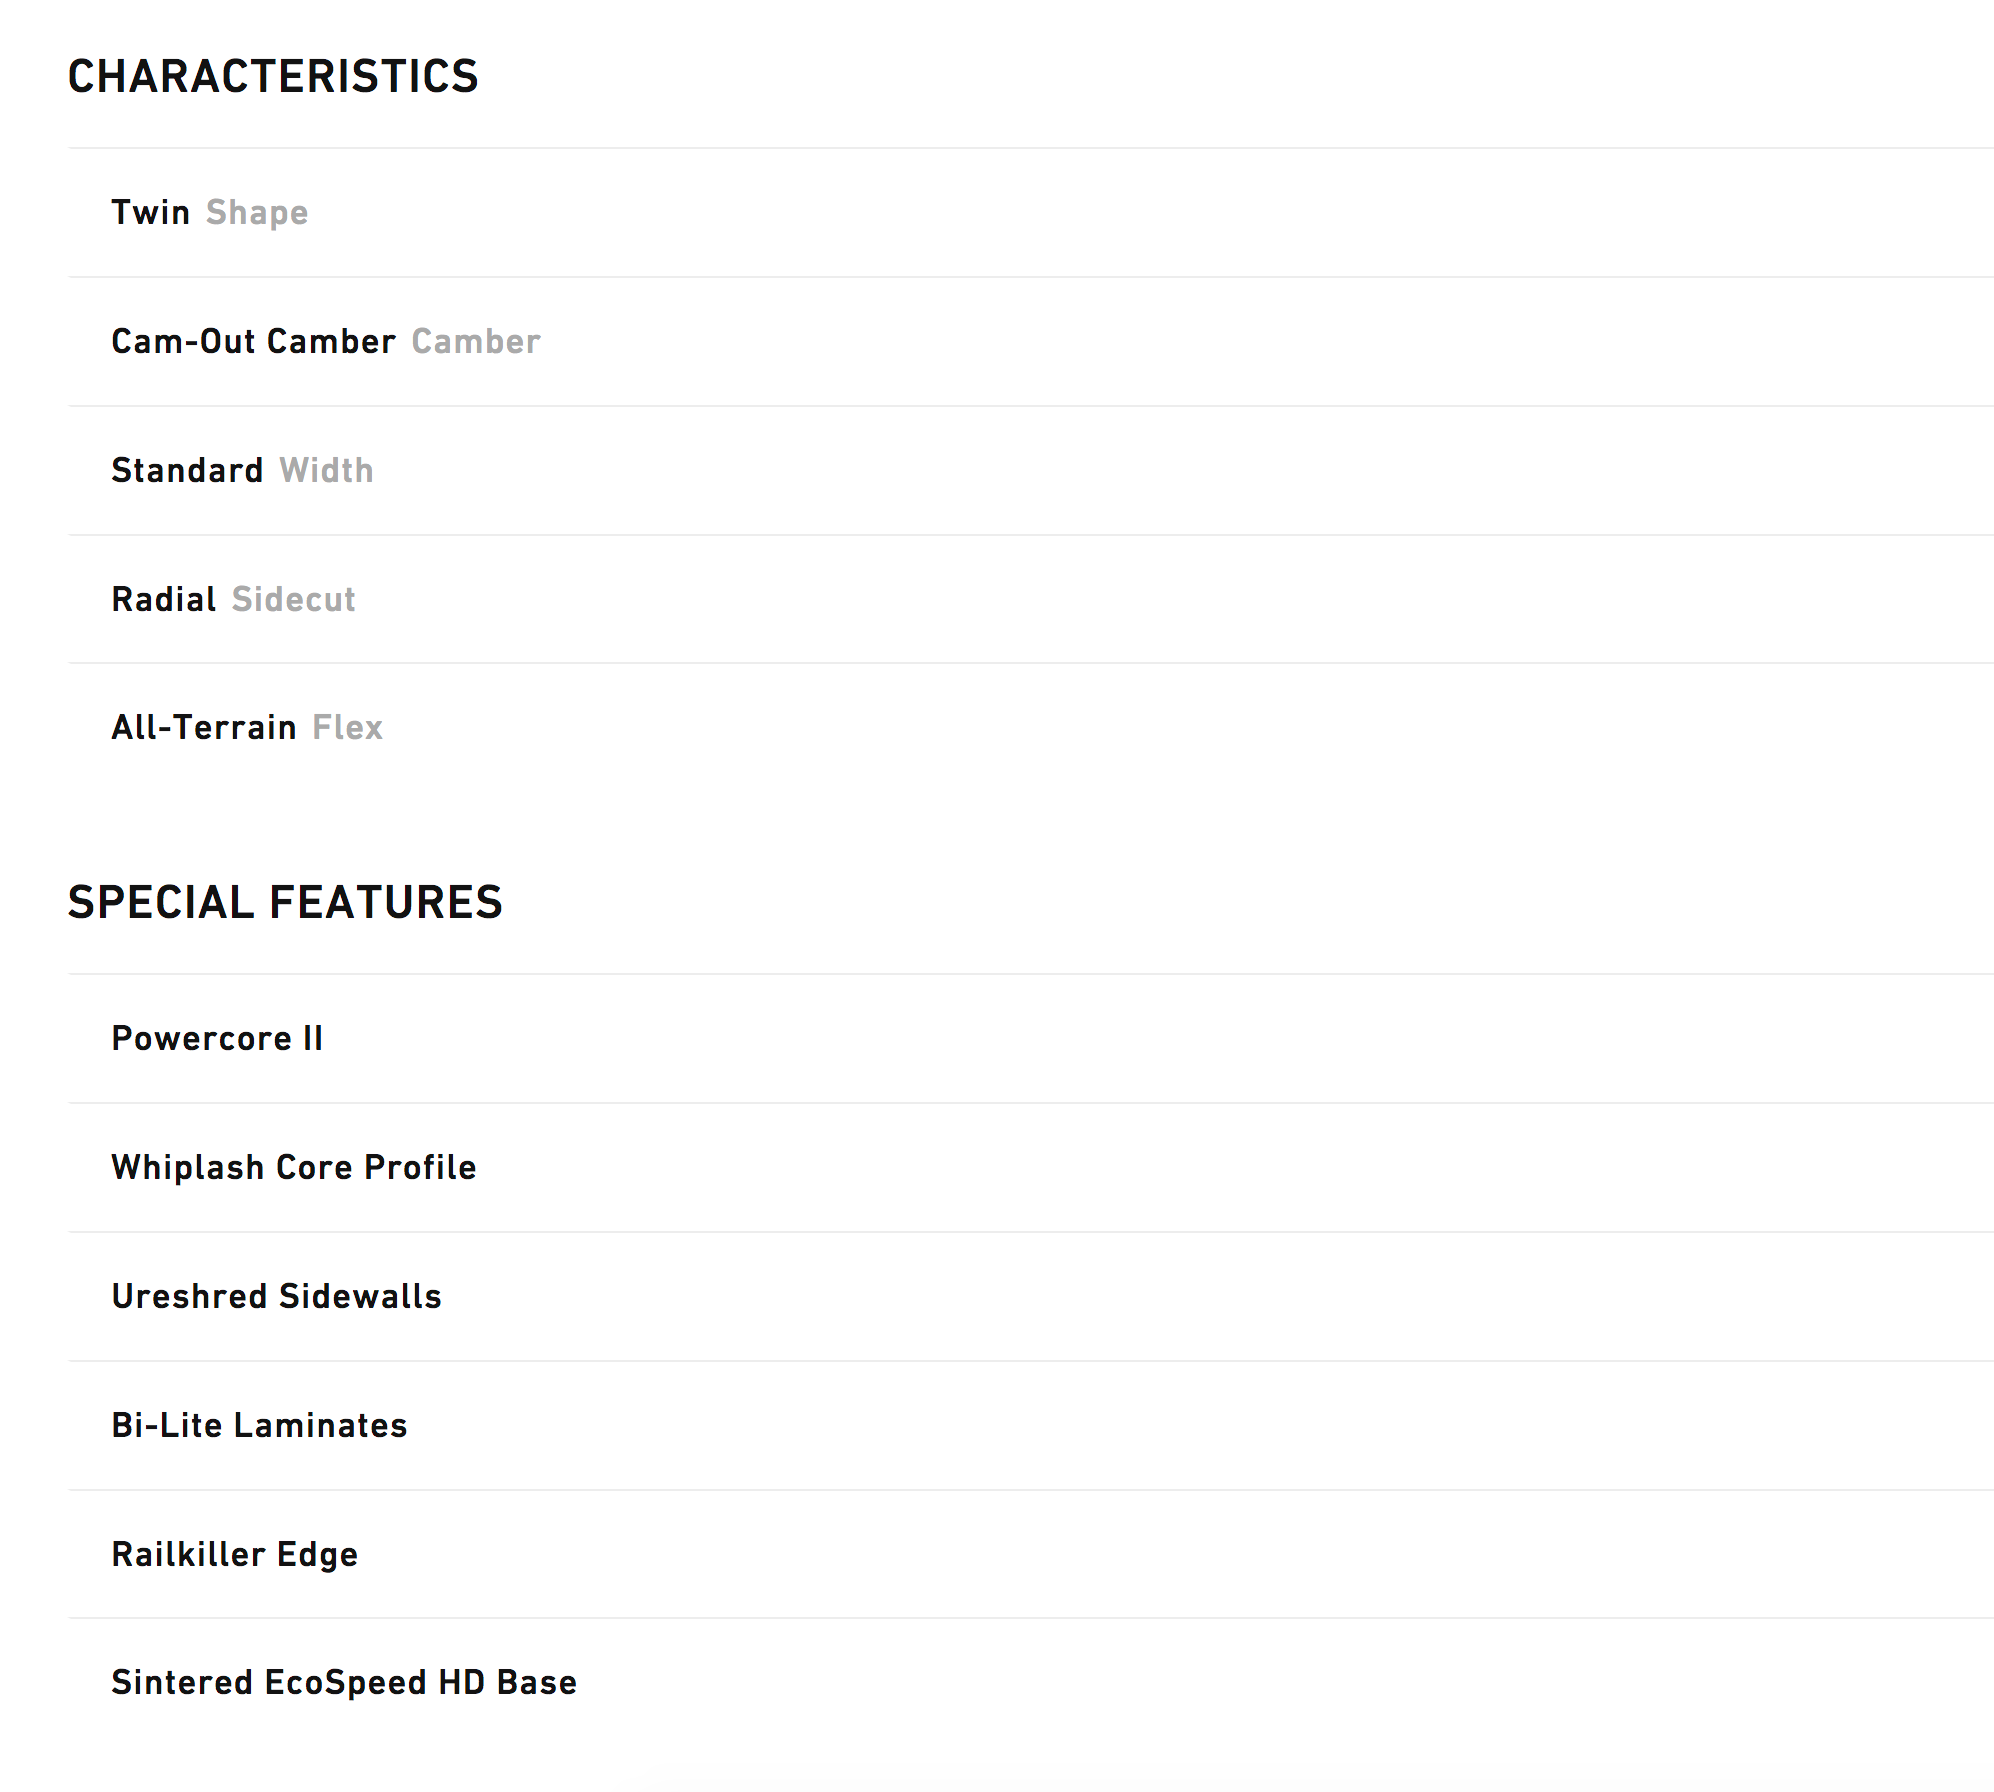This screenshot has height=1792, width=1994.
Task: Click the Characteristics section heading
Action: (x=273, y=77)
